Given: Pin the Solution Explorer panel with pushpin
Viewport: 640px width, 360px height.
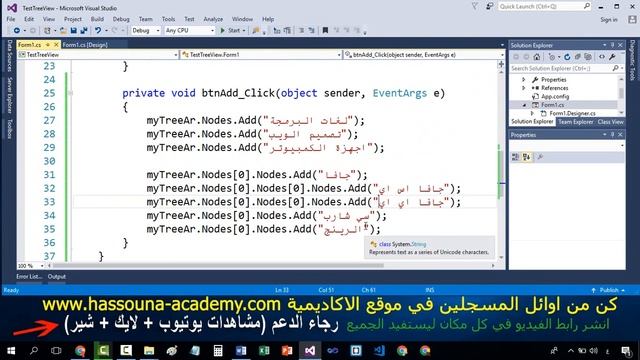Looking at the screenshot, I should click(x=612, y=45).
